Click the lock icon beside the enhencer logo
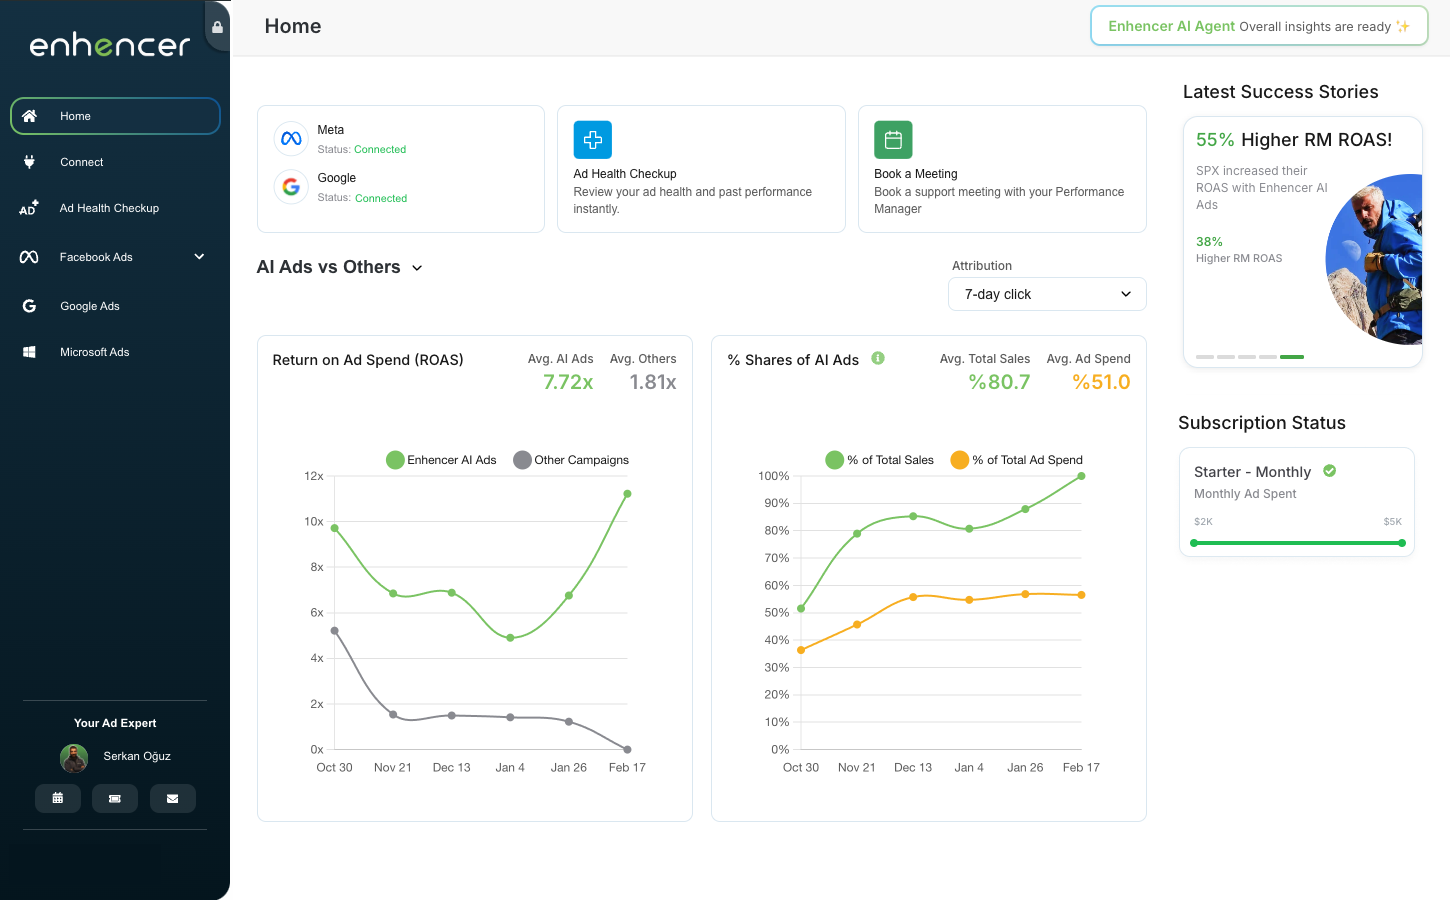This screenshot has width=1450, height=900. tap(217, 27)
